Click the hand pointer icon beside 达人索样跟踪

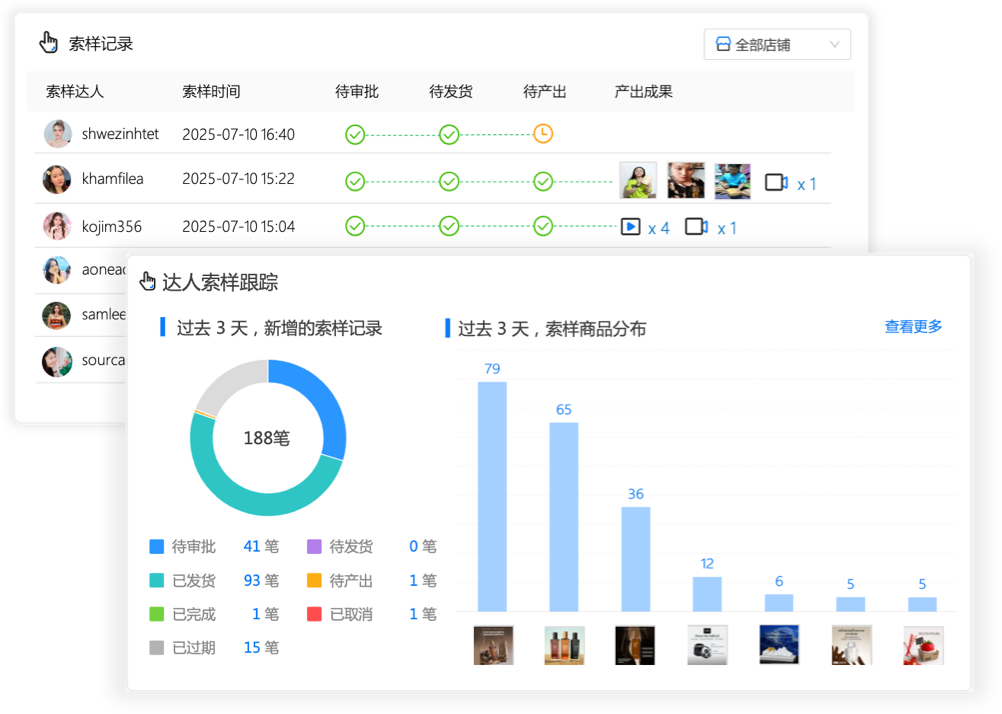[148, 282]
